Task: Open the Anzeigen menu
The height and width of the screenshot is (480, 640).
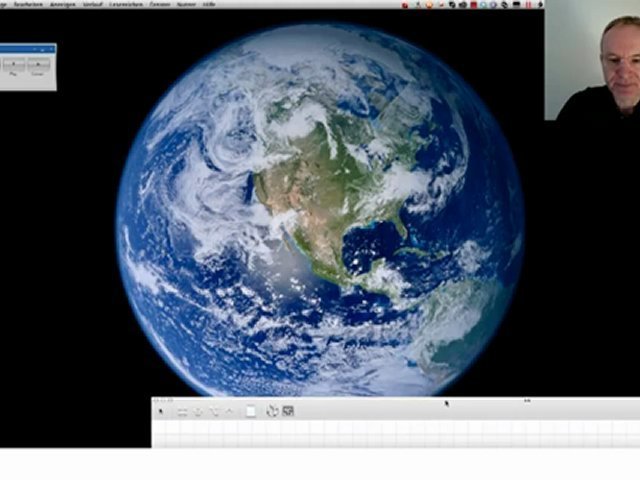Action: click(x=63, y=5)
